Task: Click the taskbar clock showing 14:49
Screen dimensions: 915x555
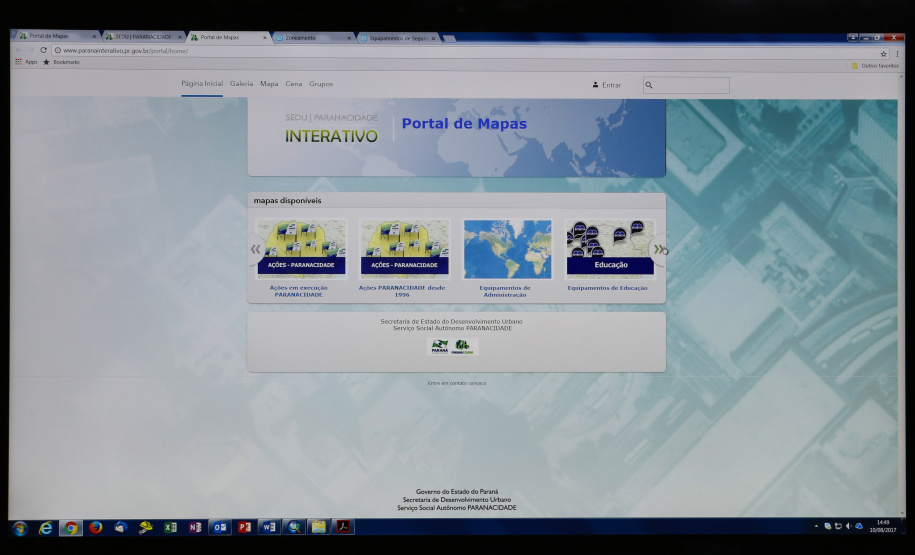Action: click(882, 526)
